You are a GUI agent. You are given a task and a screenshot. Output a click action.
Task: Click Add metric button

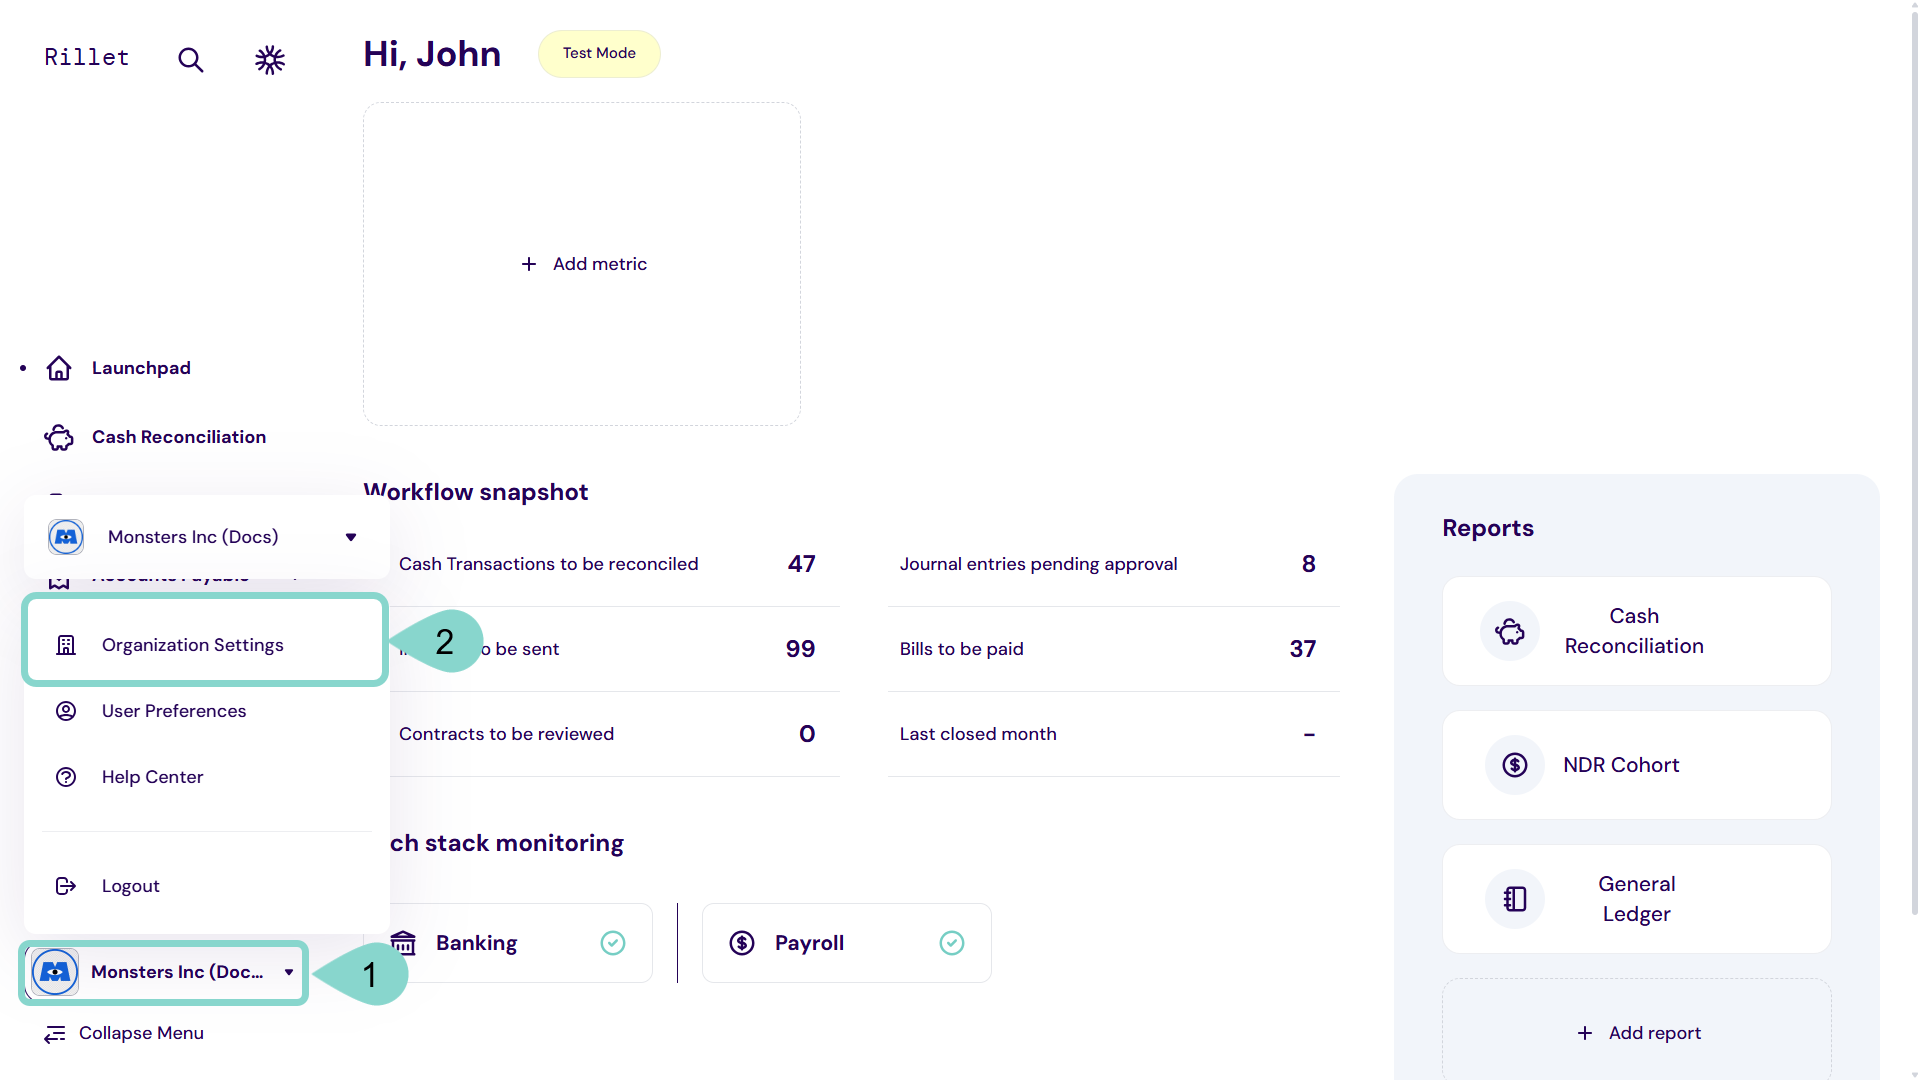tap(585, 264)
